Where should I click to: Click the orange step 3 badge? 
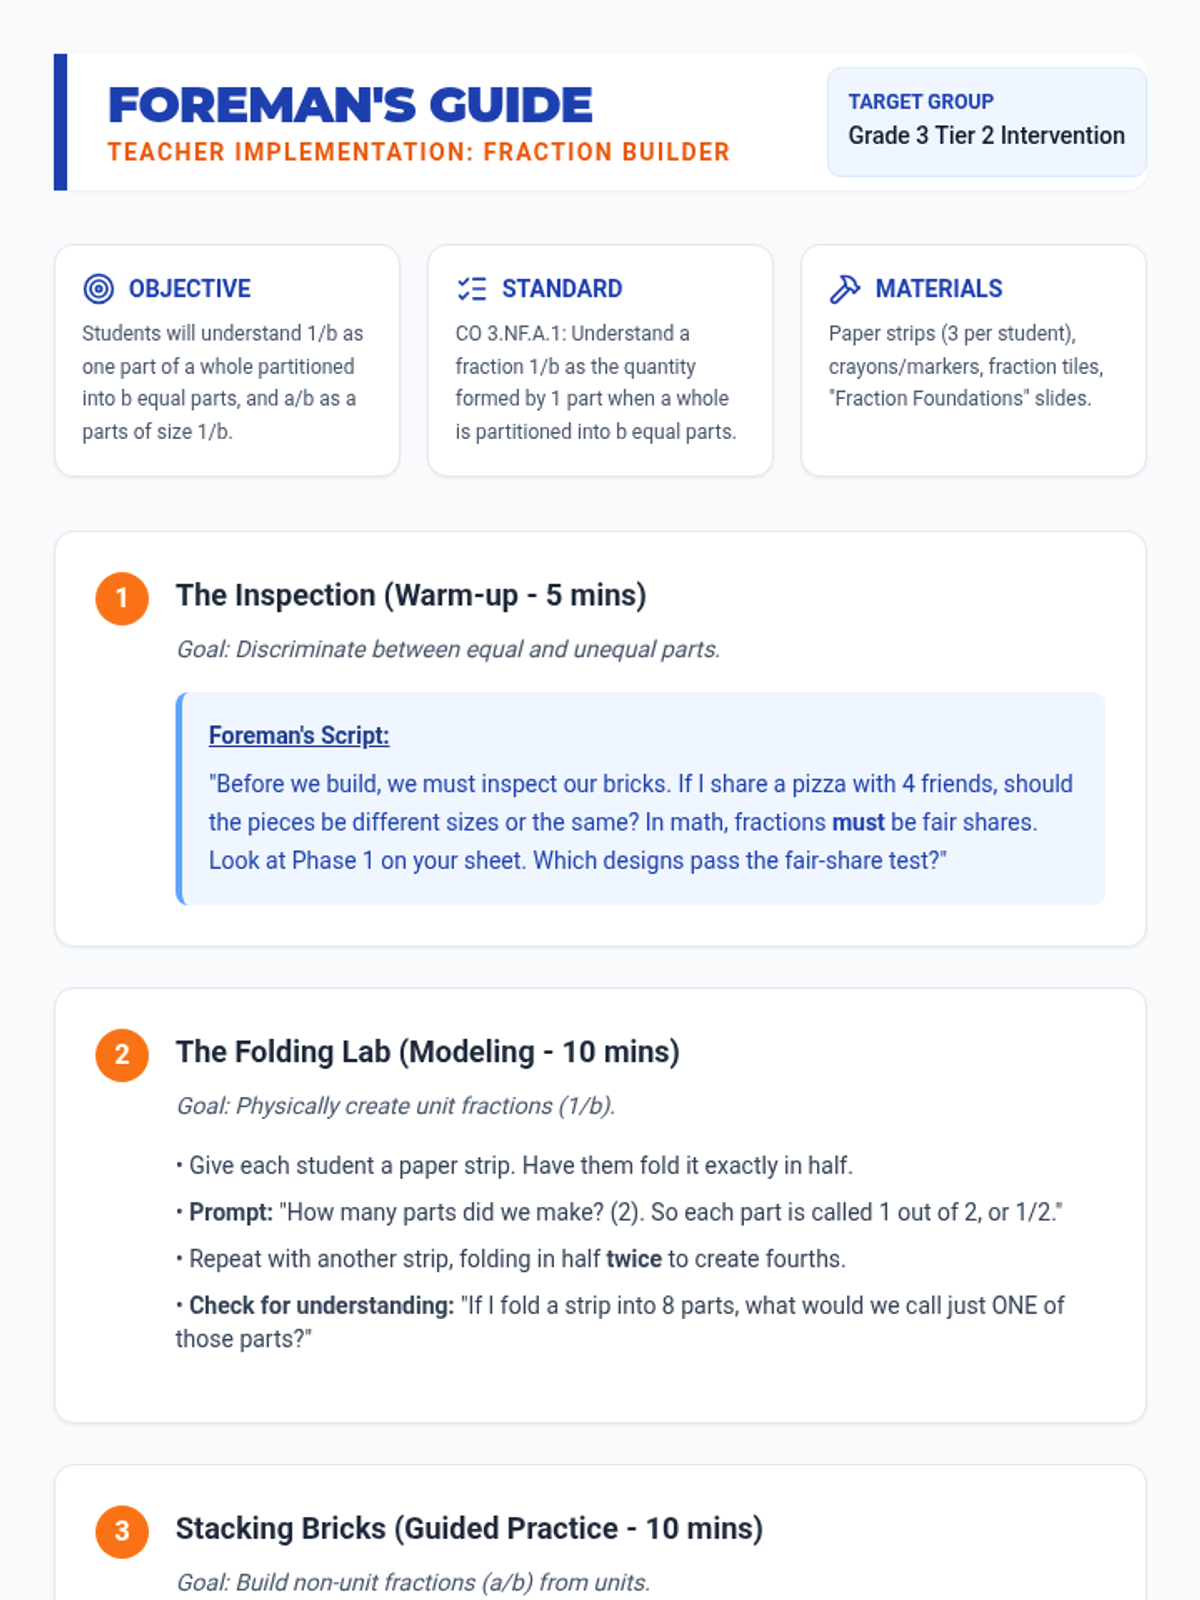122,1531
